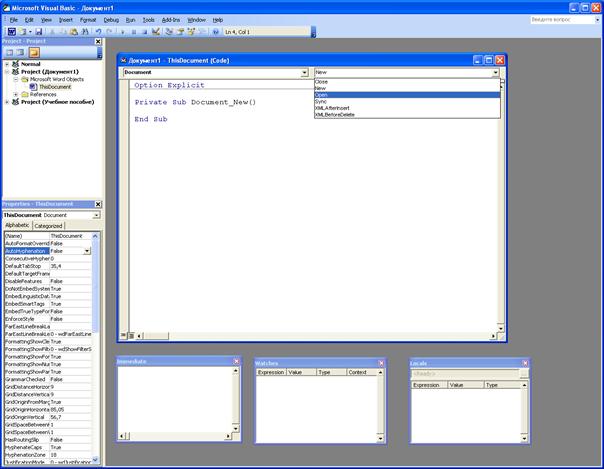This screenshot has width=604, height=469.
Task: Toggle Design Mode toolbar icon
Action: pyautogui.click(x=156, y=32)
